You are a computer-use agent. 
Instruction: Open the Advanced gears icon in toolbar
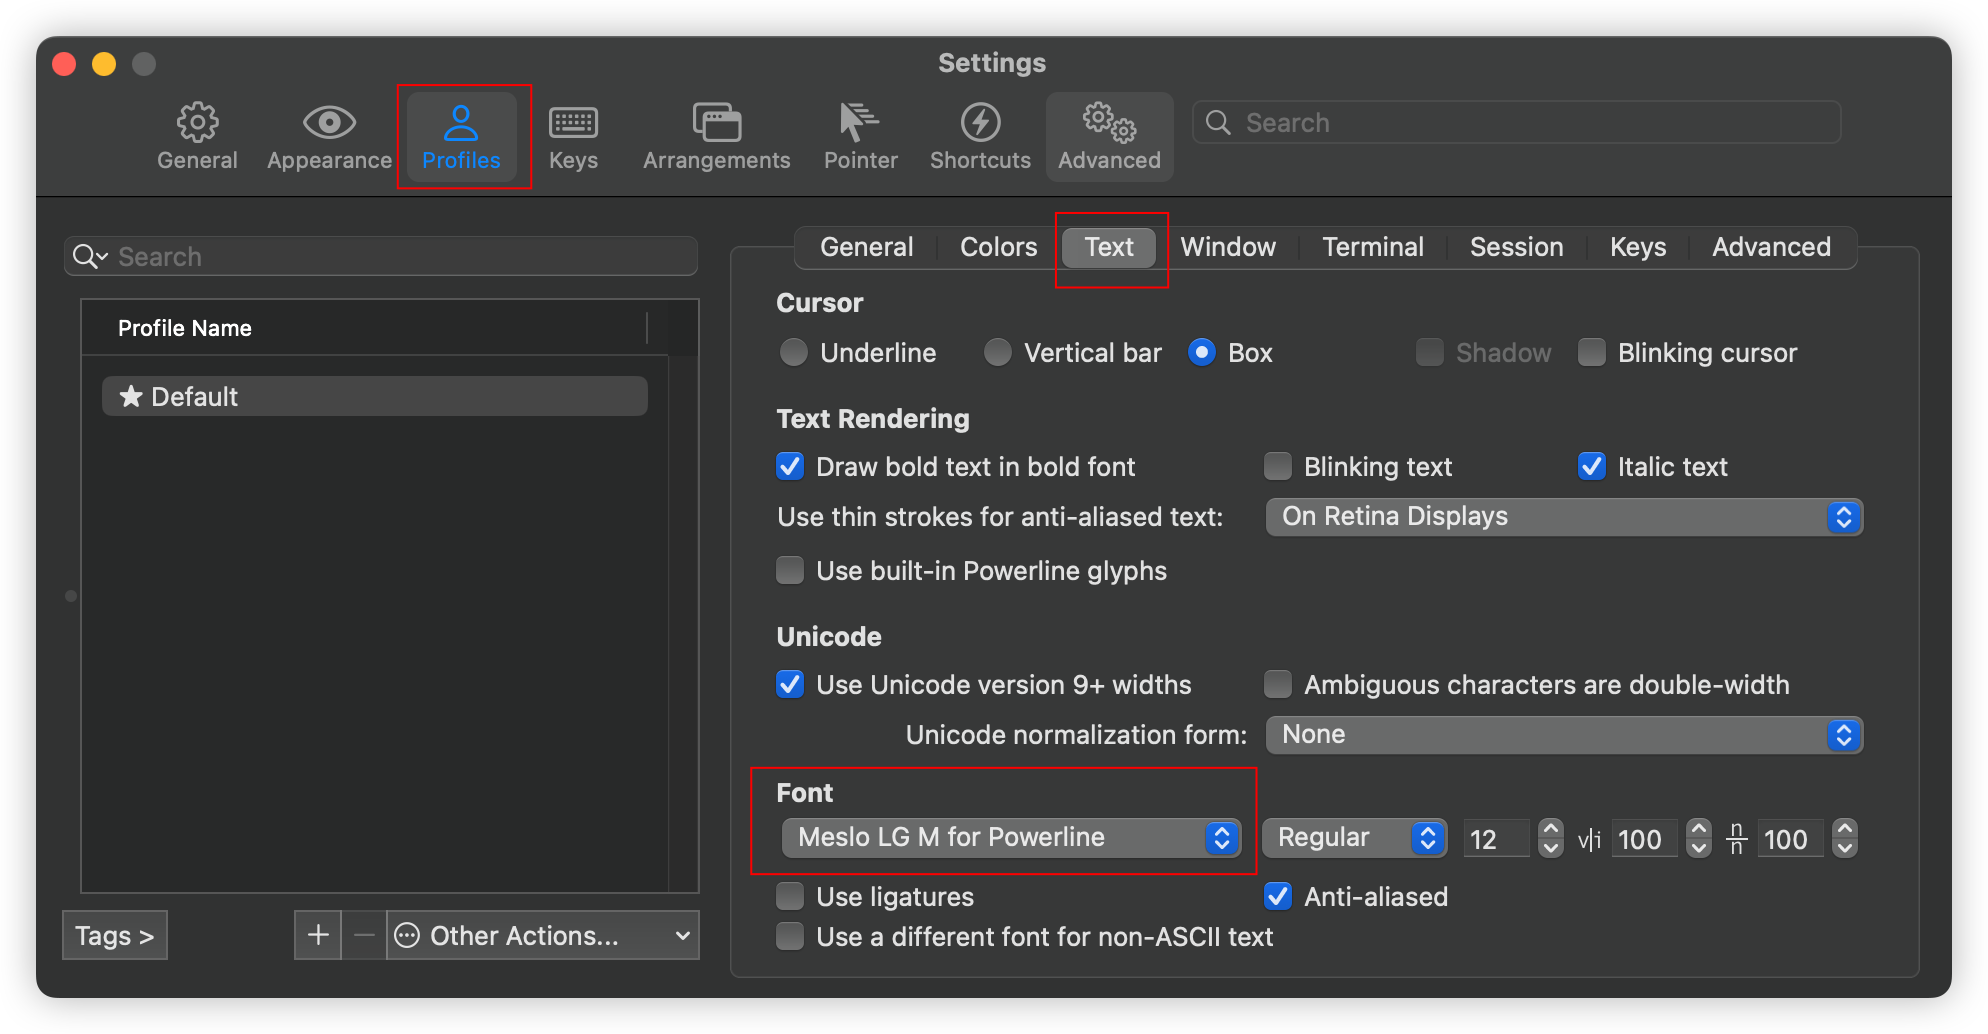click(x=1109, y=123)
